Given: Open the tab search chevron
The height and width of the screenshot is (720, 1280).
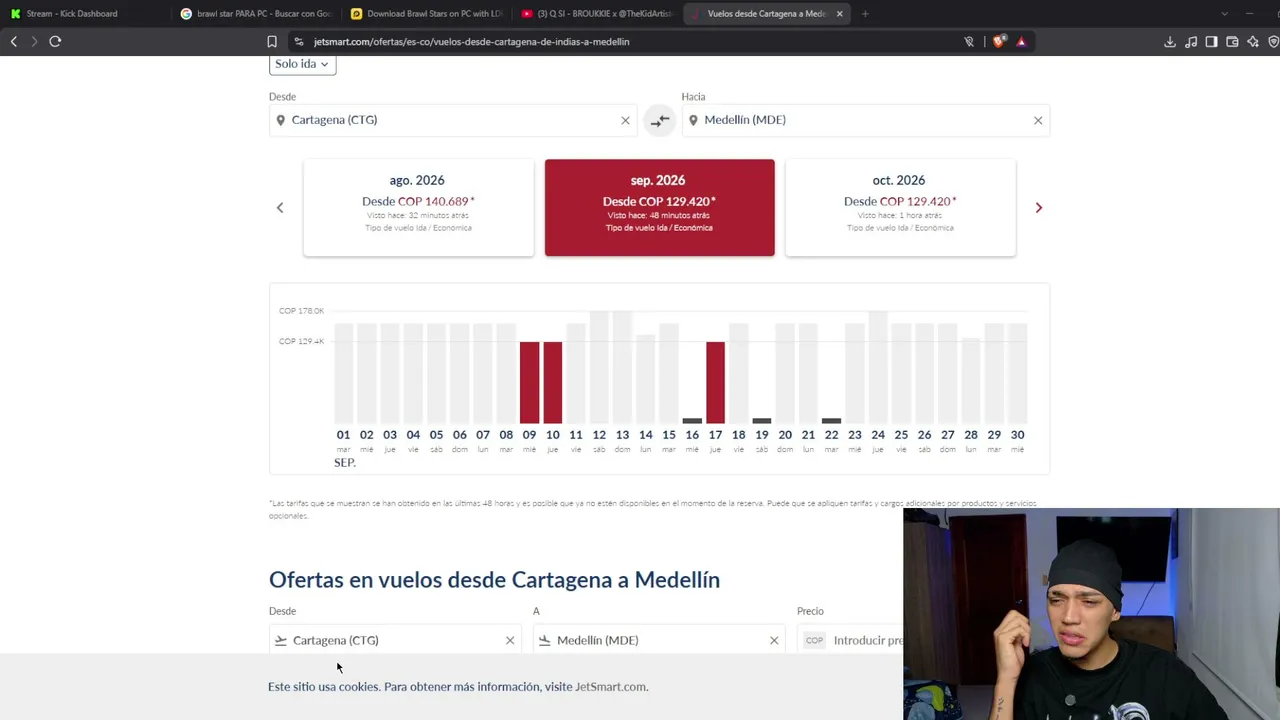Looking at the screenshot, I should point(1224,14).
